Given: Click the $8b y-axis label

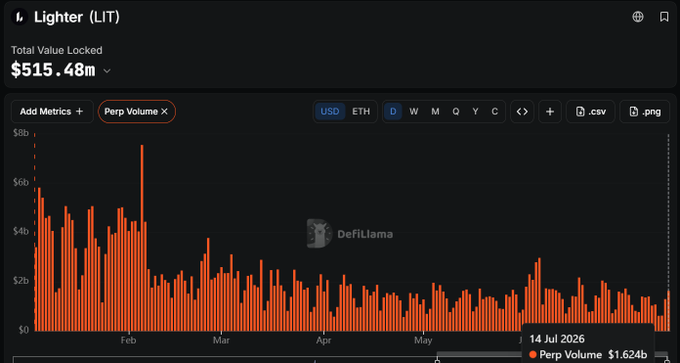Looking at the screenshot, I should click(x=21, y=133).
